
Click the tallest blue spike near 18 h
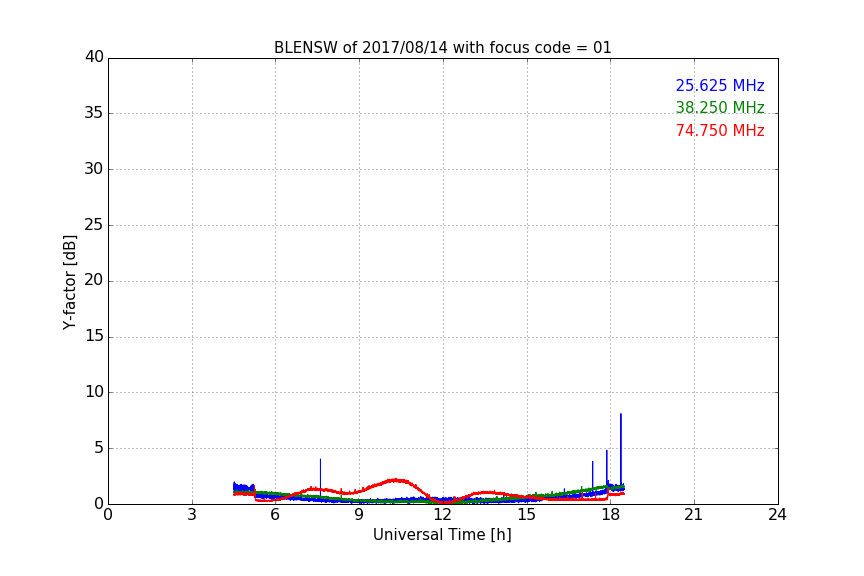pos(621,449)
